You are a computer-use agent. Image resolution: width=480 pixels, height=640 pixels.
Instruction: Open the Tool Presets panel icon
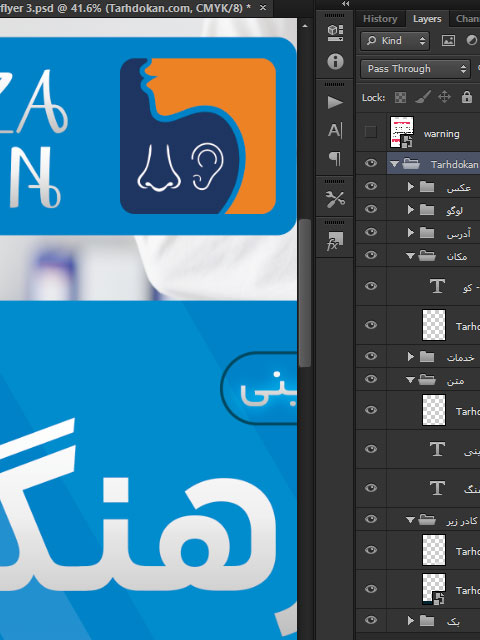[335, 199]
